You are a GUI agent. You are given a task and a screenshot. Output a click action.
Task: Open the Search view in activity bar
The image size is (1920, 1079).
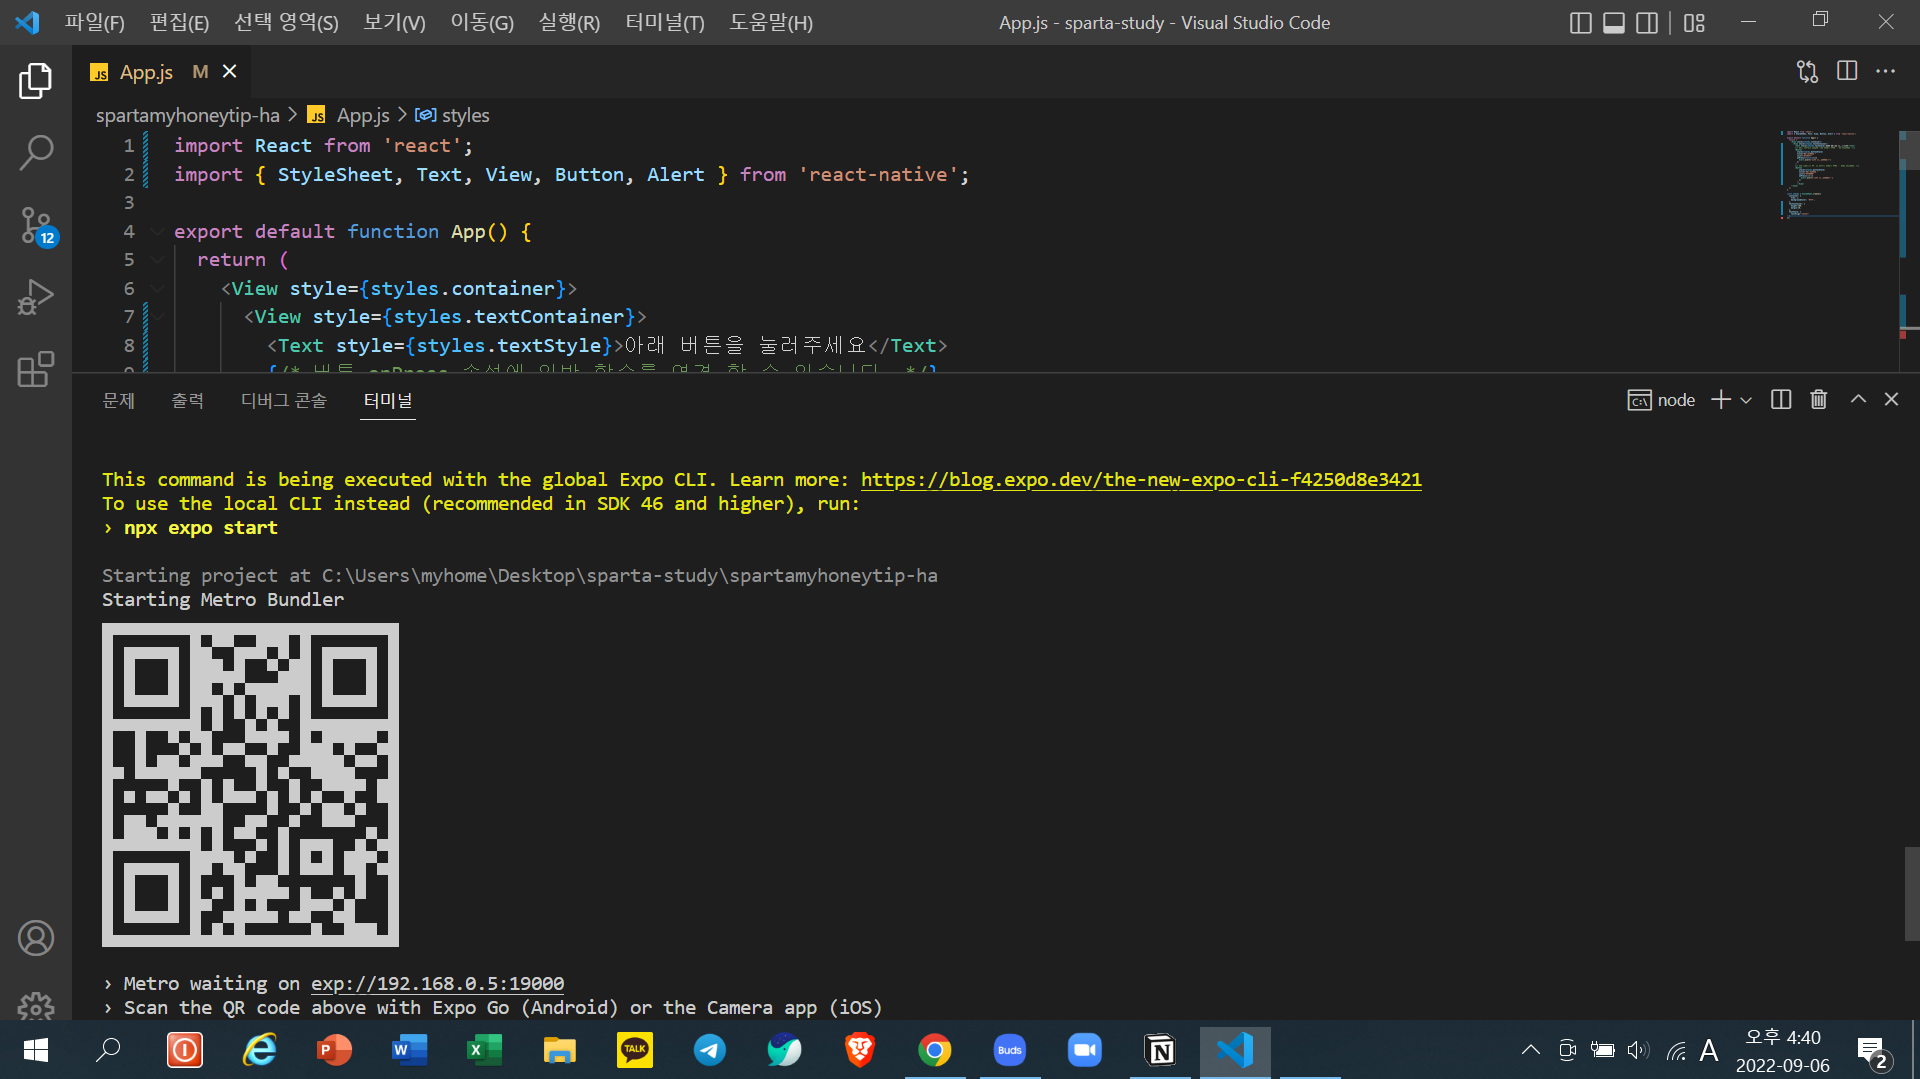pos(36,153)
